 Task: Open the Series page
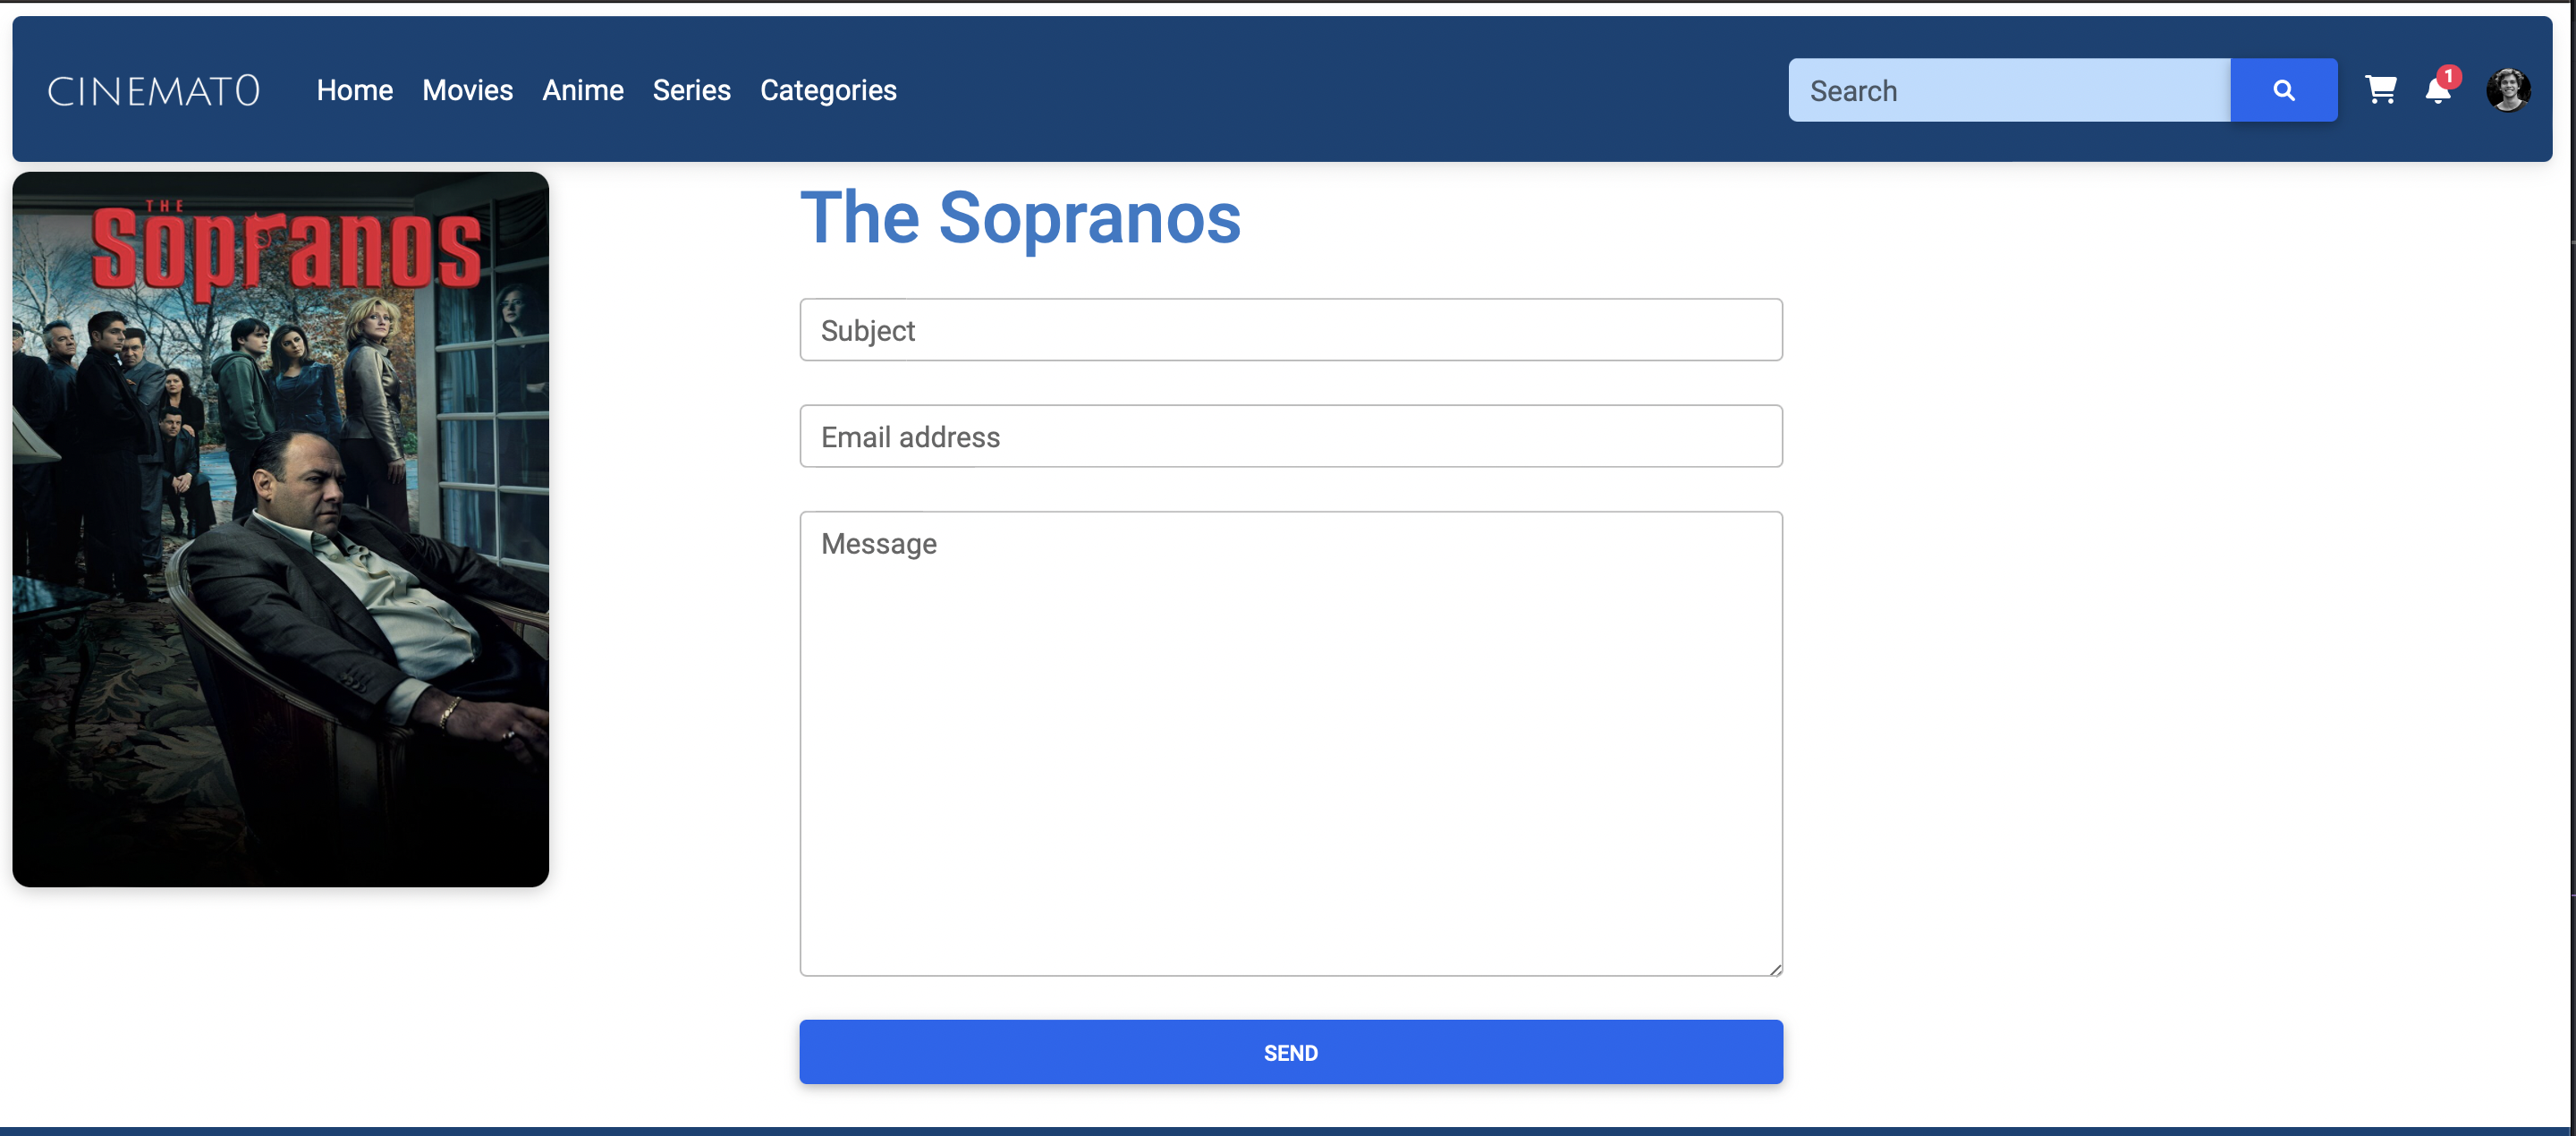[x=691, y=90]
